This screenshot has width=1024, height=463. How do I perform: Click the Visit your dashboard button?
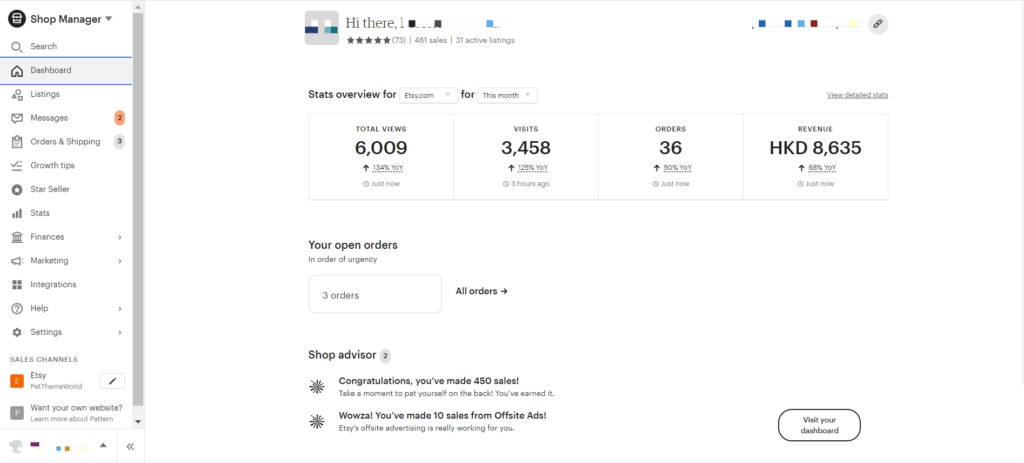pos(819,425)
